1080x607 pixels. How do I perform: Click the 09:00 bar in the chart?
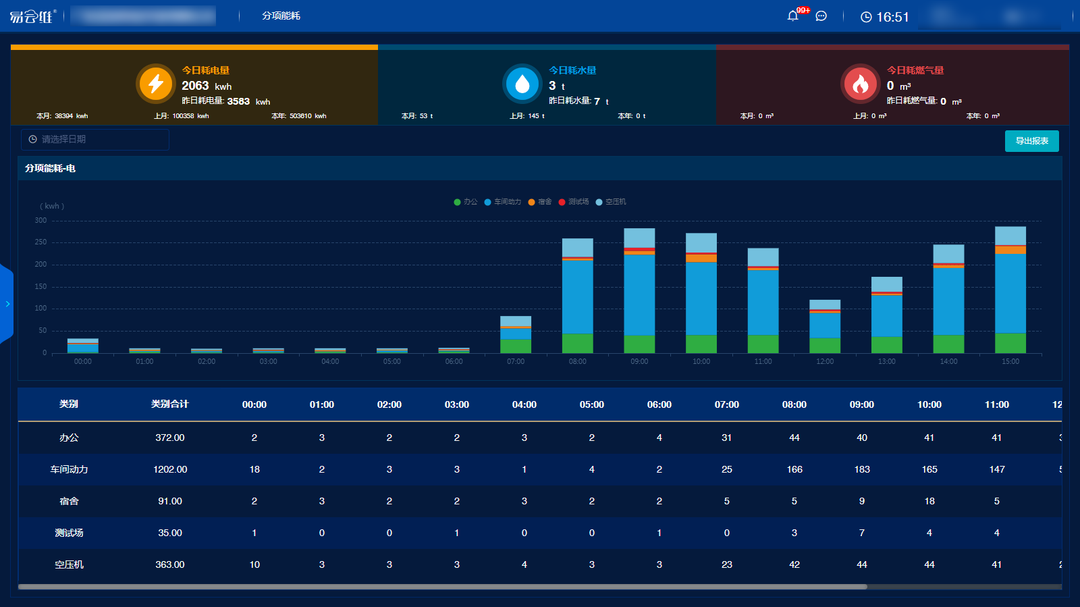[x=639, y=295]
